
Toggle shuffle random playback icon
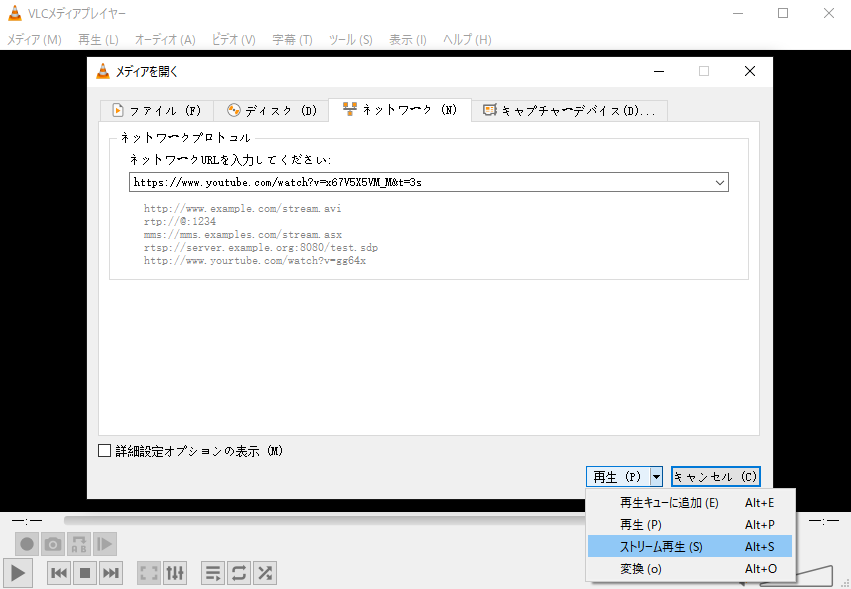(265, 573)
